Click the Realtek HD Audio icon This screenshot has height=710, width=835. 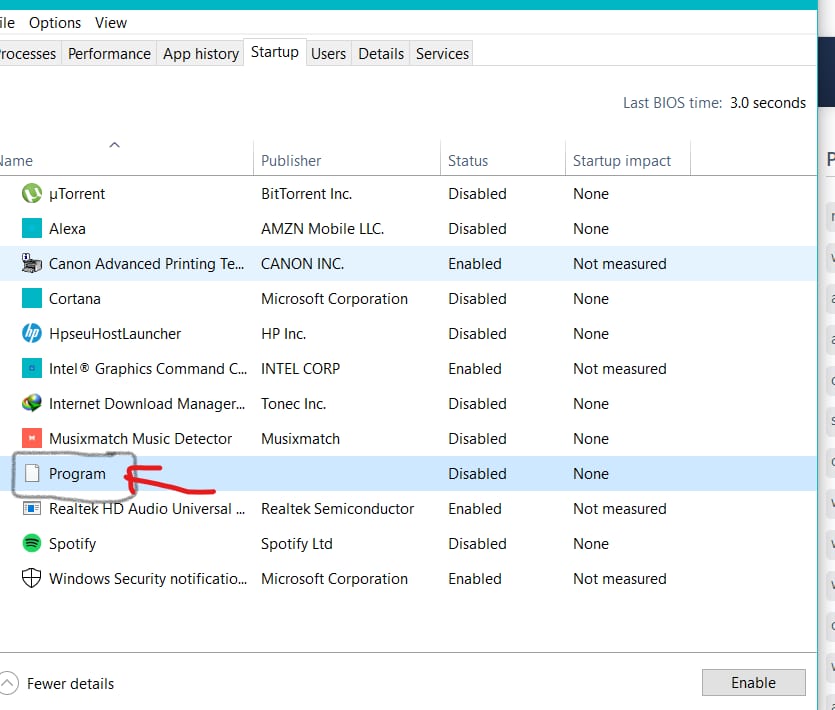coord(31,509)
